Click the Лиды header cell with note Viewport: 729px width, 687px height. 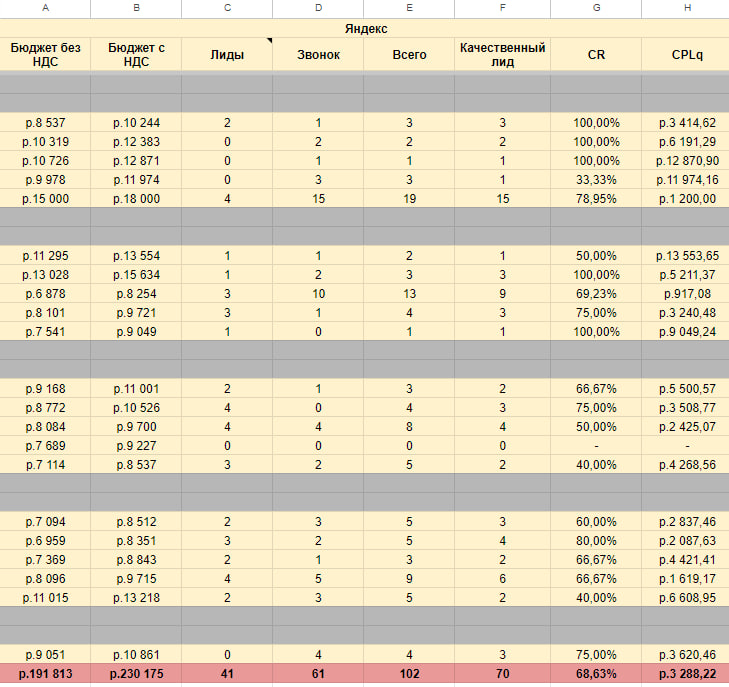[x=227, y=54]
